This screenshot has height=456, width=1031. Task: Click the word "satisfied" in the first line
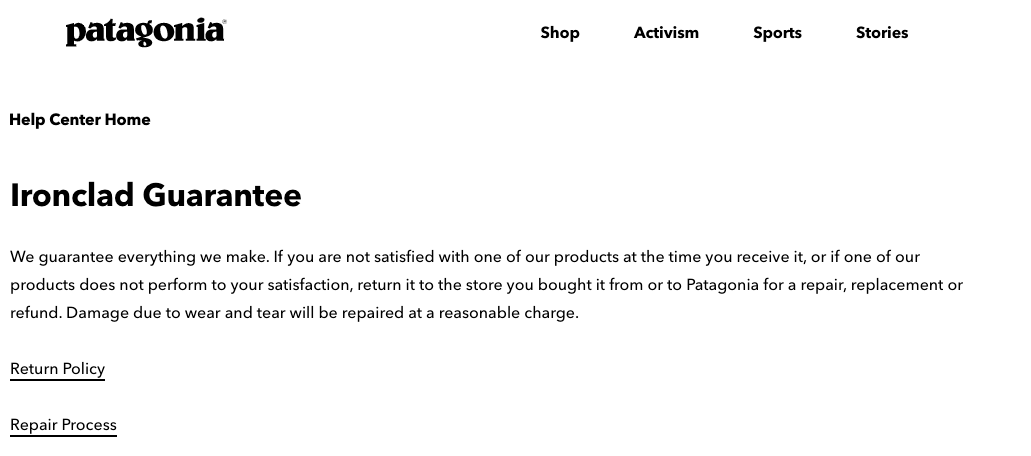pyautogui.click(x=404, y=257)
